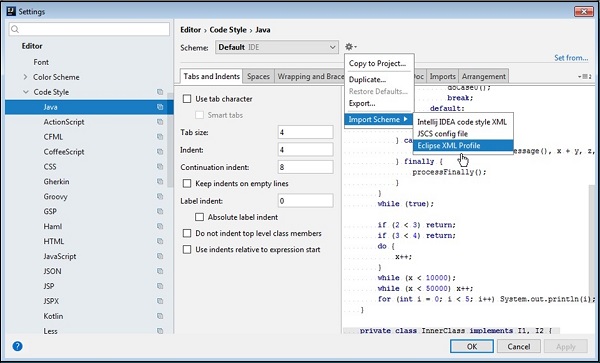Select Eclipse XML Profile import option
This screenshot has width=600, height=363.
[463, 146]
